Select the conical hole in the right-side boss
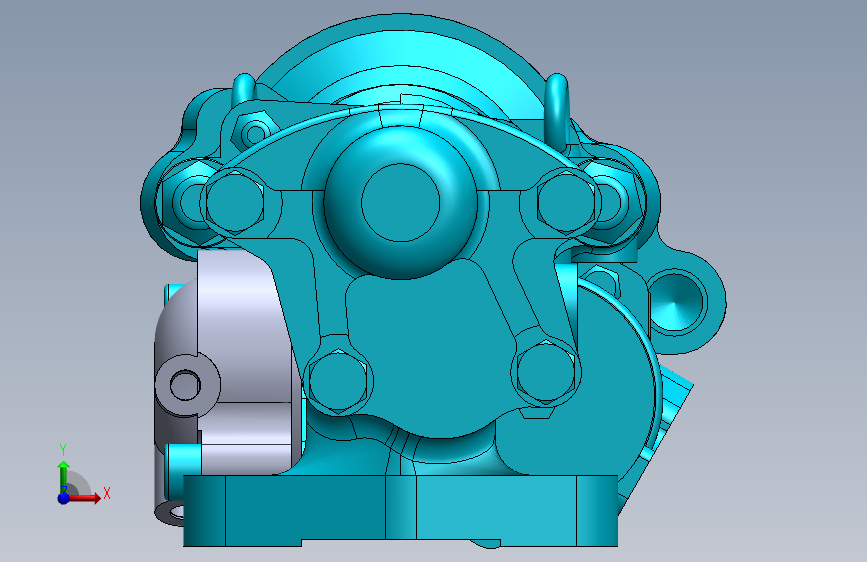 [x=677, y=303]
